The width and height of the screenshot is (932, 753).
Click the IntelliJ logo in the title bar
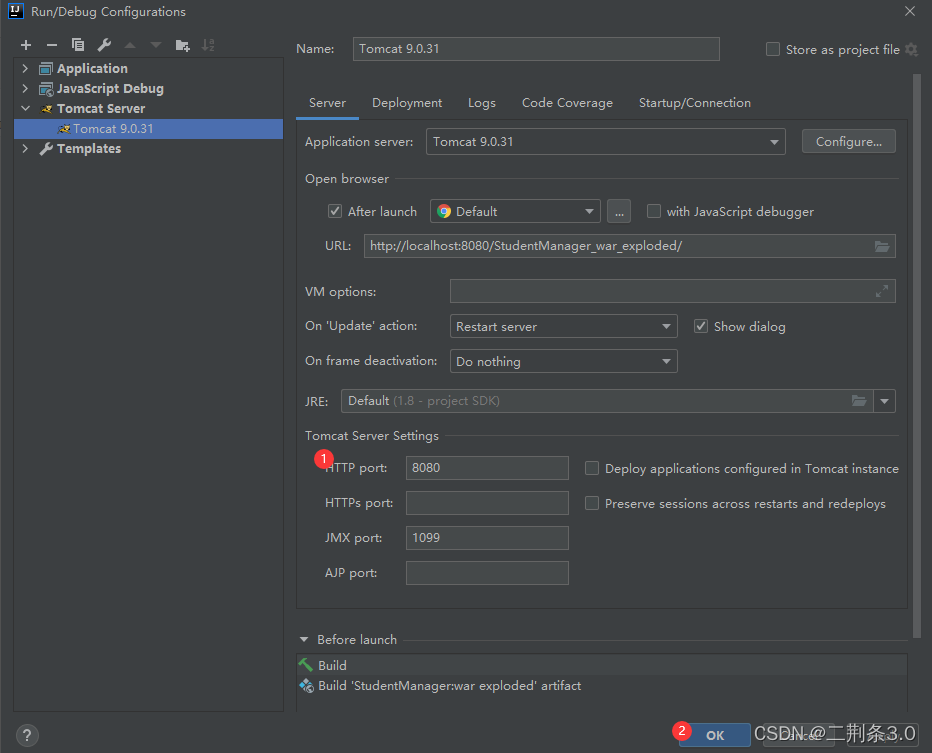[16, 11]
